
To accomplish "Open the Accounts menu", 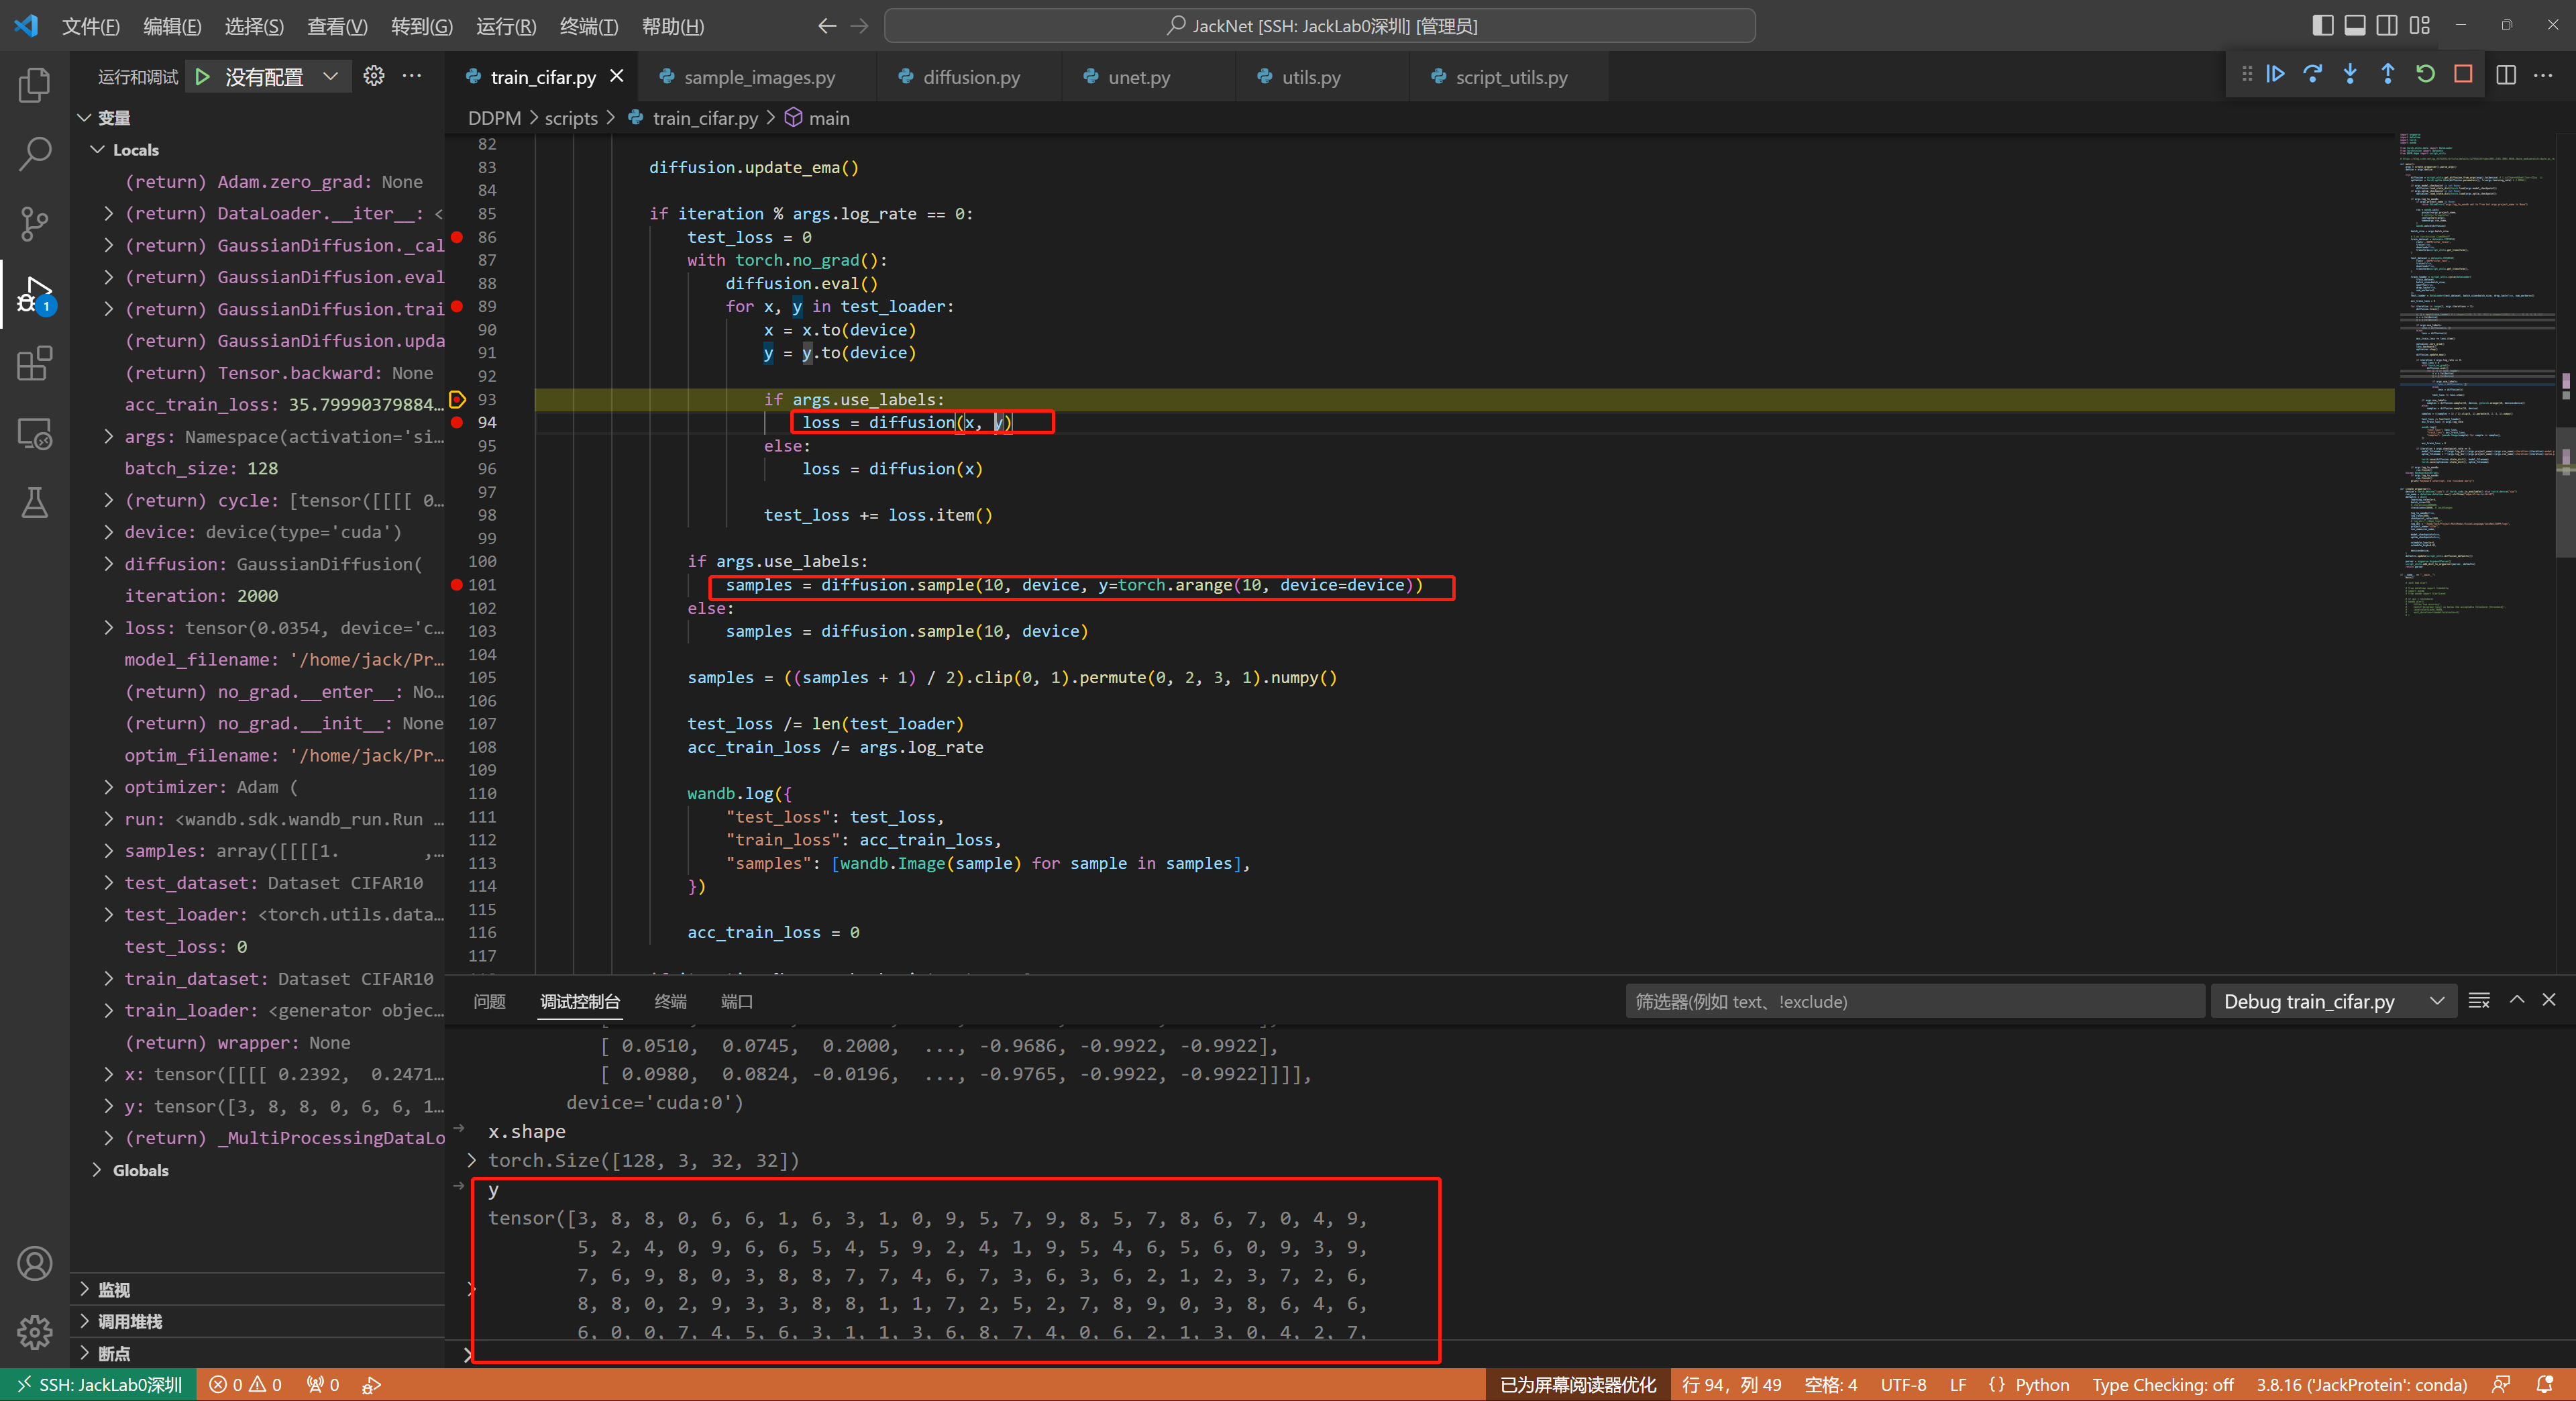I will [x=35, y=1263].
